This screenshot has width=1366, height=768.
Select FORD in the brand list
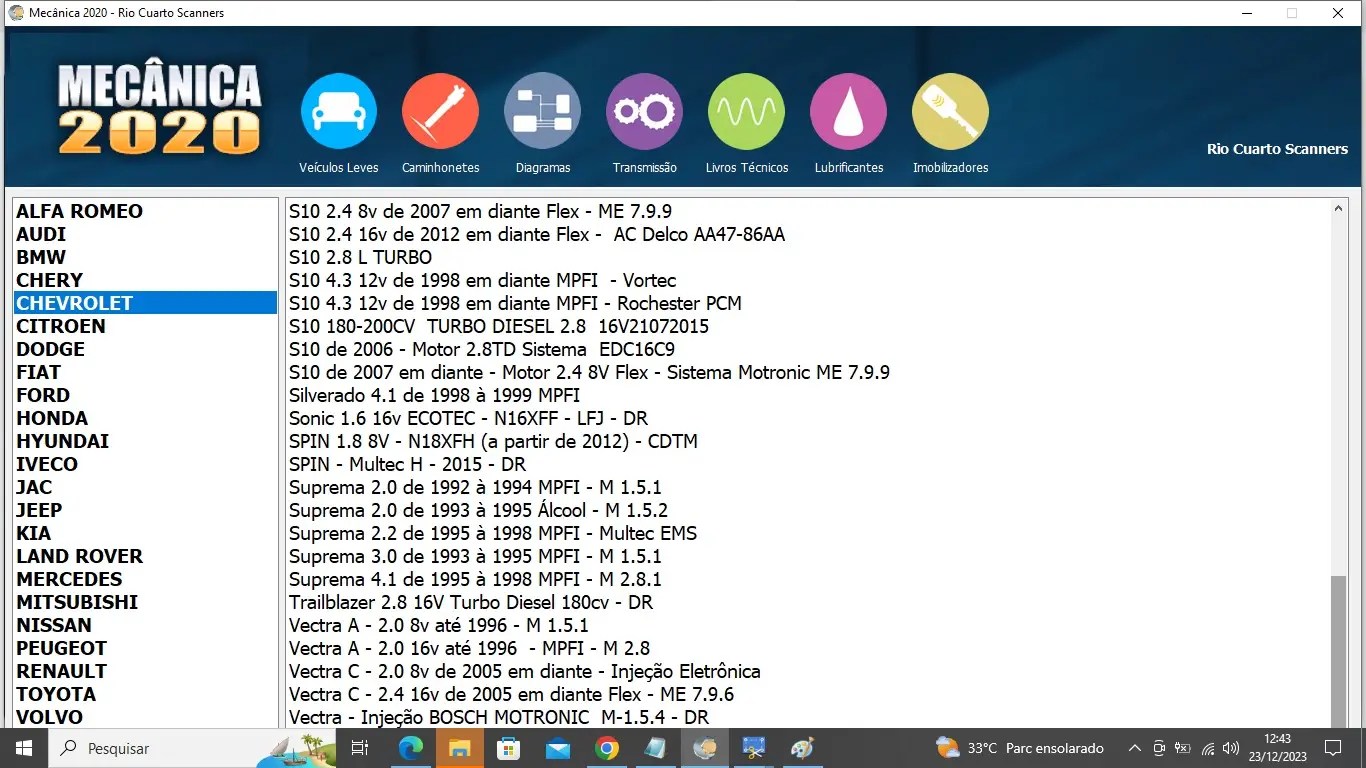click(145, 395)
